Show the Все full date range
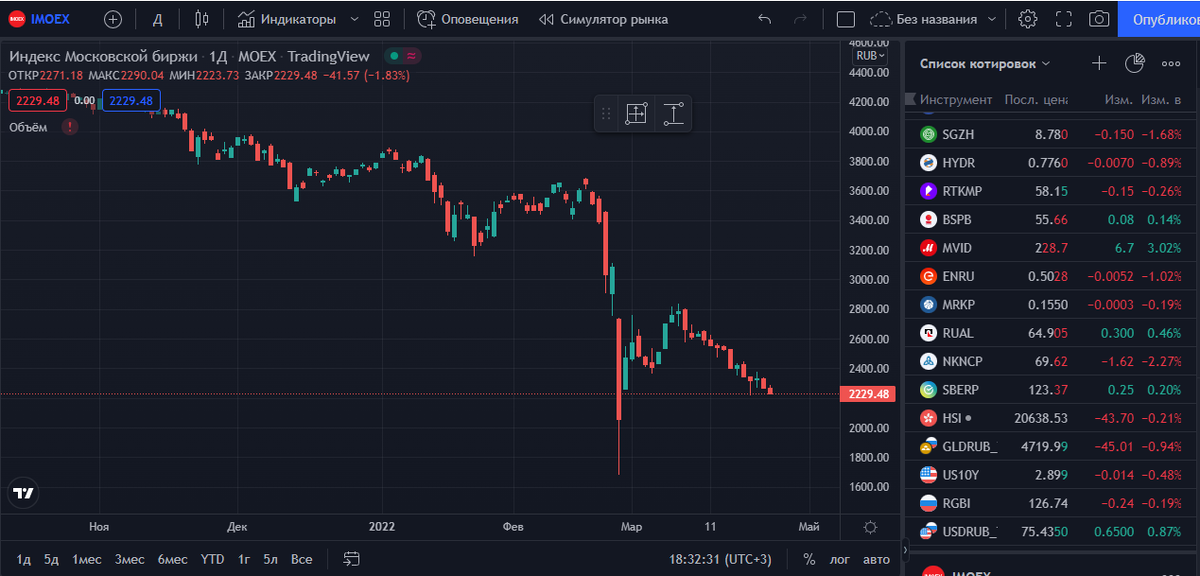This screenshot has height=576, width=1200. pos(301,559)
